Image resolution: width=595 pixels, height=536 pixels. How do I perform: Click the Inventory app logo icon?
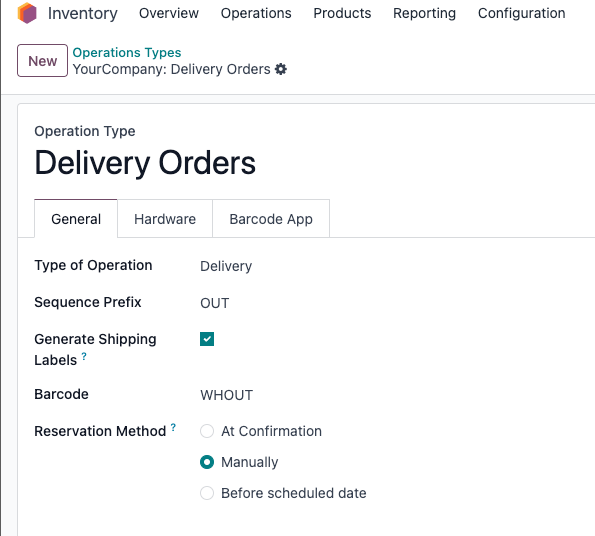(27, 13)
